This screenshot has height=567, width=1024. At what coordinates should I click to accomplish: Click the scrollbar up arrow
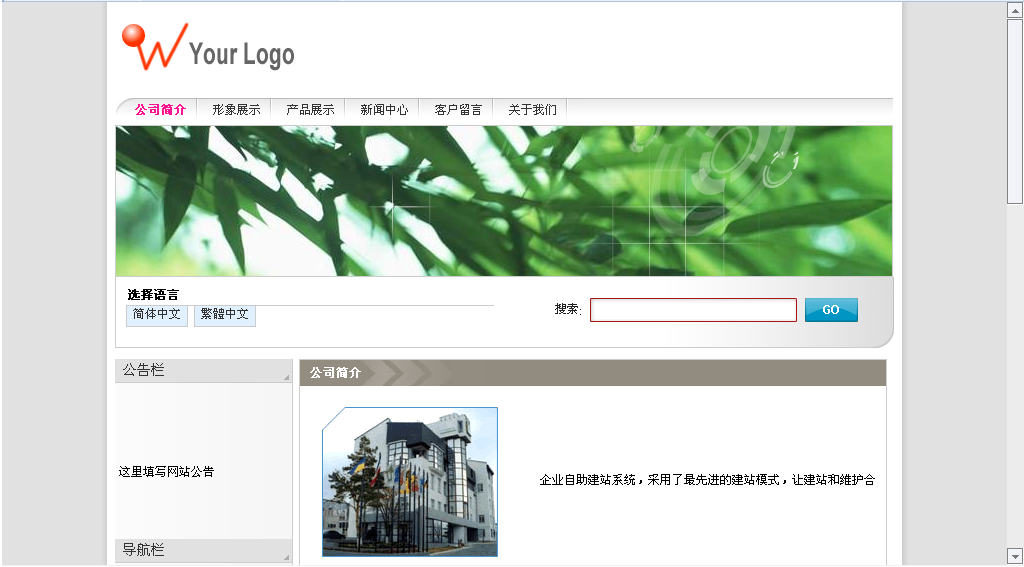[x=1014, y=10]
